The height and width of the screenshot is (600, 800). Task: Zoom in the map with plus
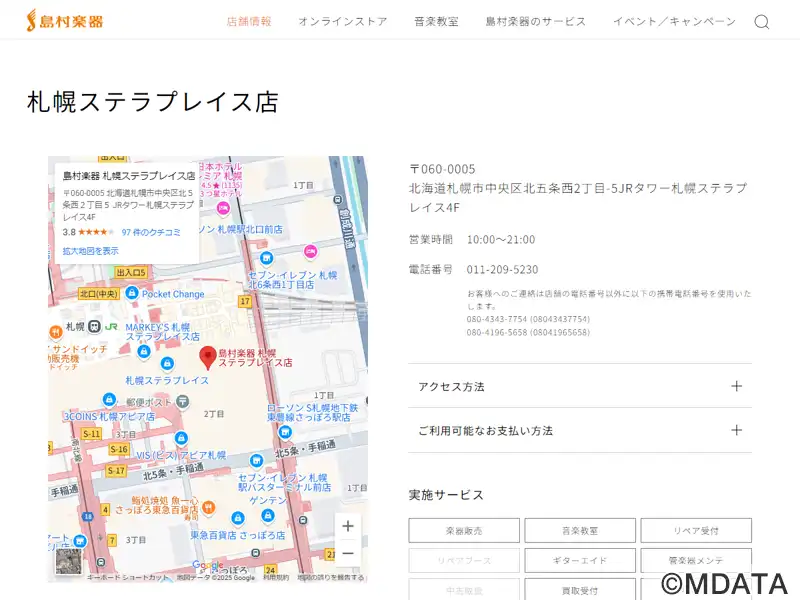point(348,526)
